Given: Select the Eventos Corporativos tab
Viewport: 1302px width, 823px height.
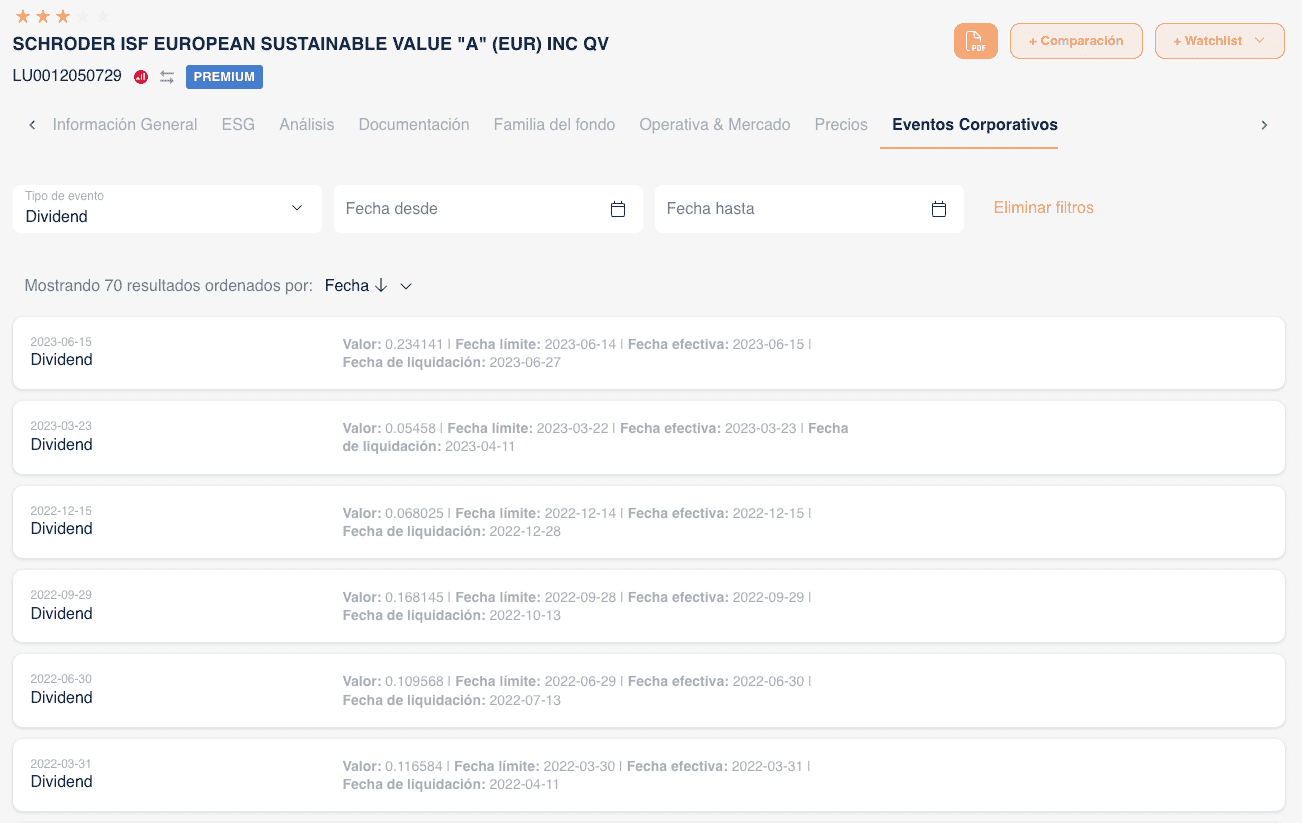Looking at the screenshot, I should coord(975,125).
